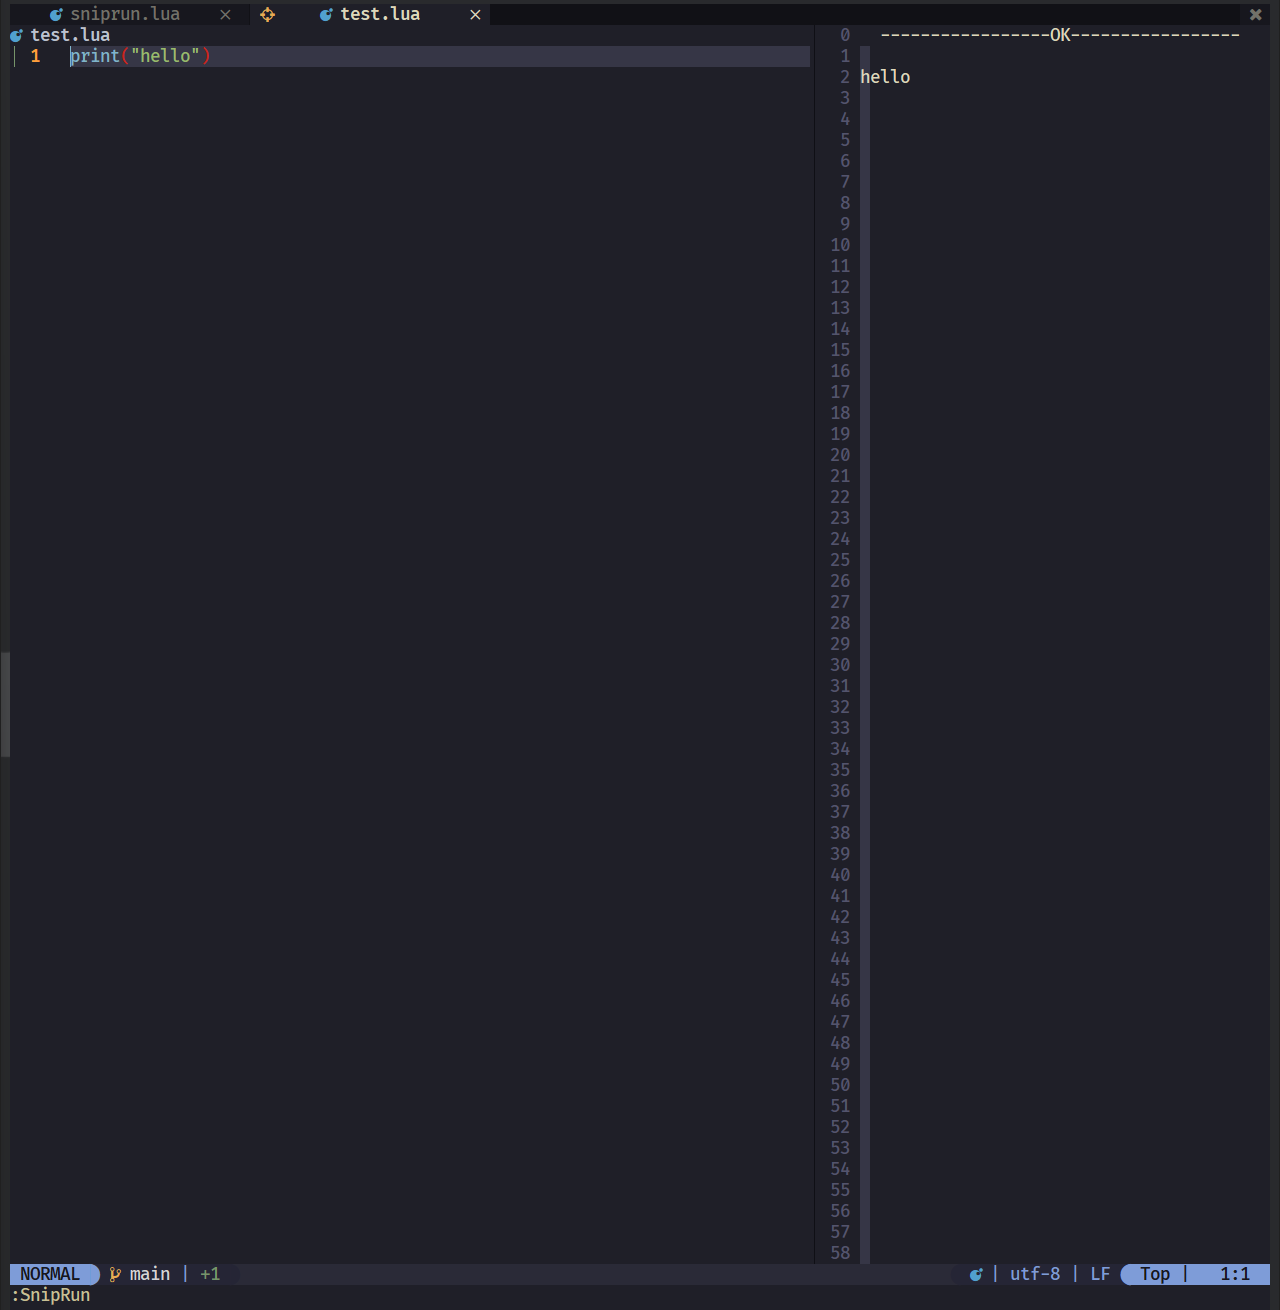
Task: Click the close-all icon at bufferline's top right
Action: 1255,14
